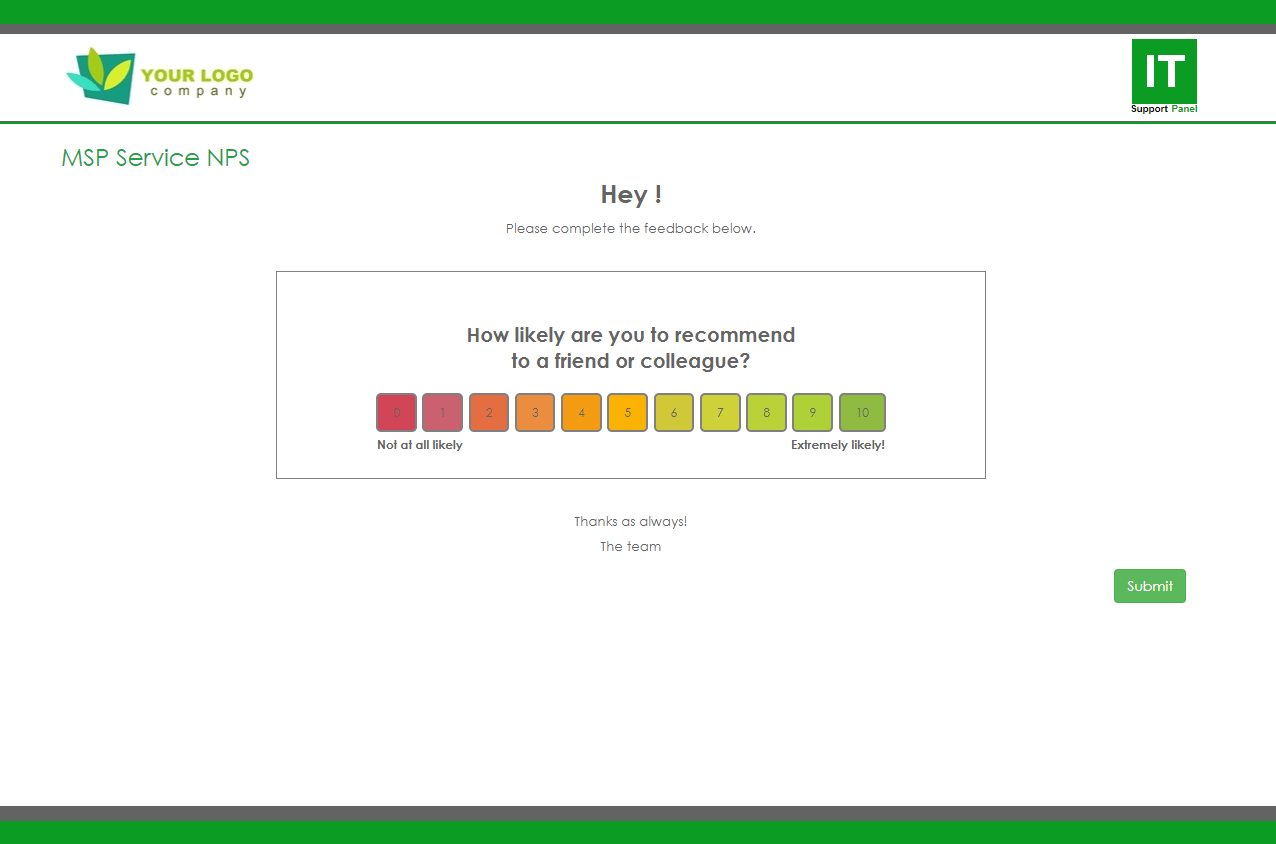Rate 4 on the likelihood scale
1276x844 pixels.
tap(581, 412)
